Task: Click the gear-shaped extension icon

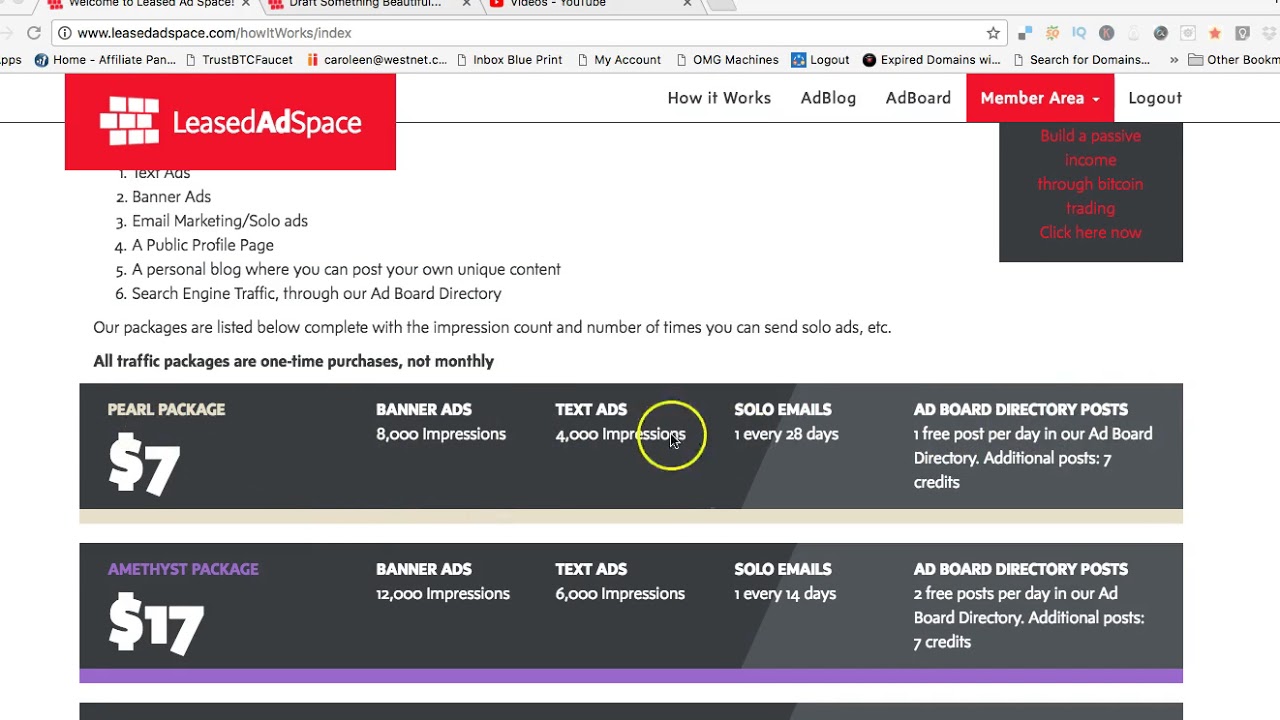Action: (1188, 33)
